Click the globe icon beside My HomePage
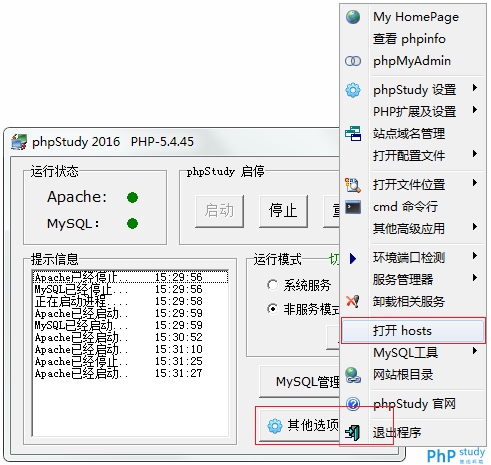This screenshot has height=465, width=491. point(353,17)
